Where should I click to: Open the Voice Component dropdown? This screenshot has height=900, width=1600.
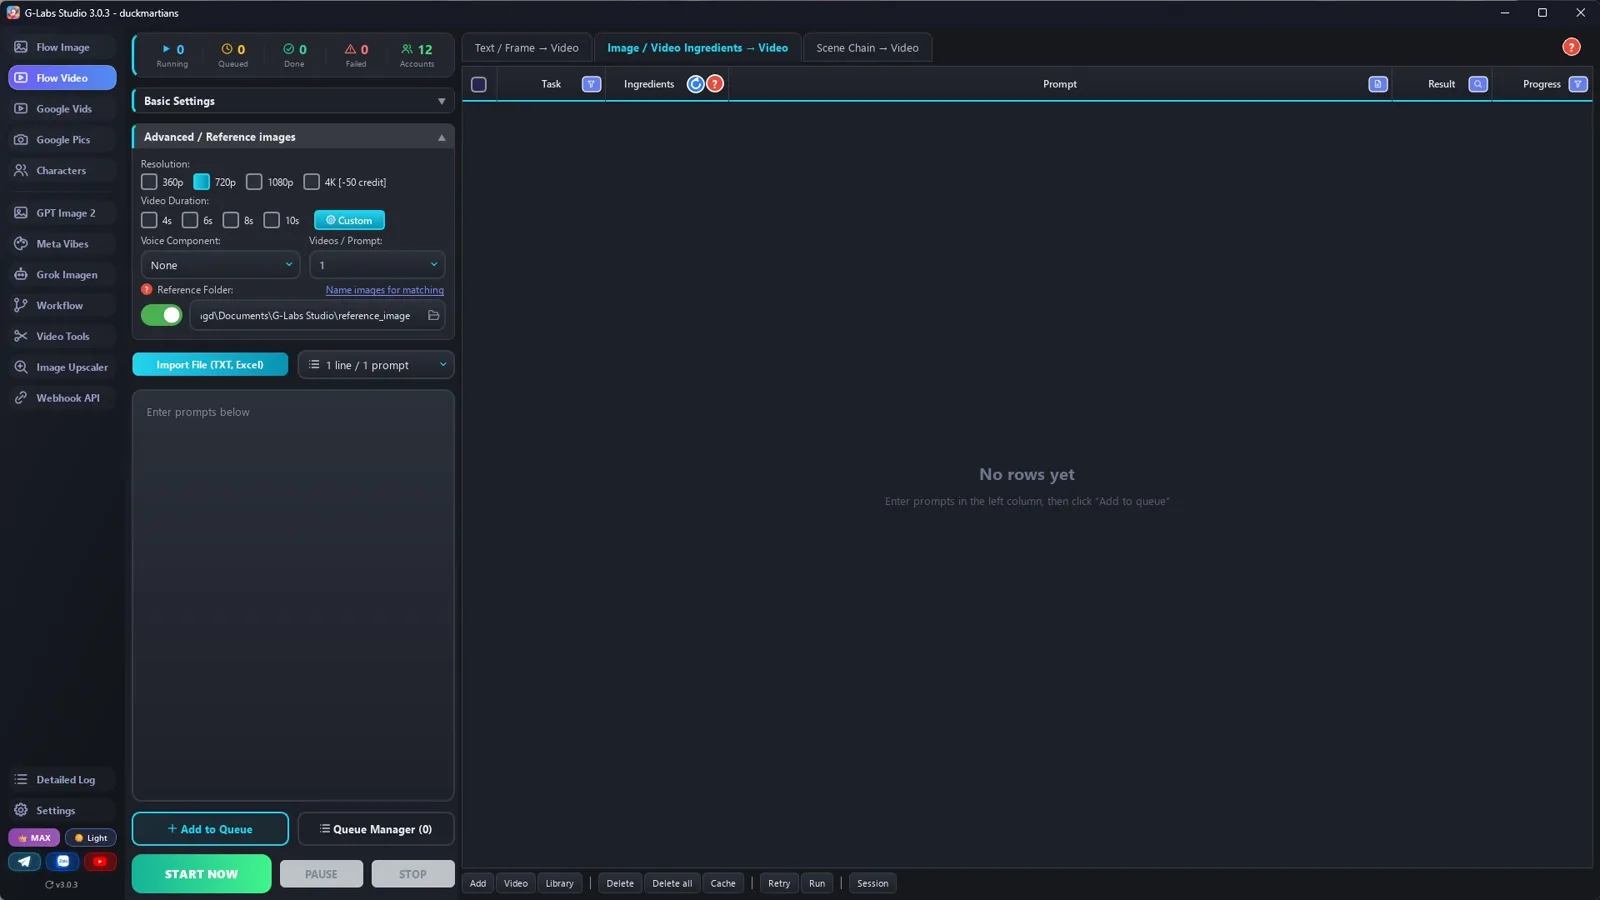[x=220, y=265]
